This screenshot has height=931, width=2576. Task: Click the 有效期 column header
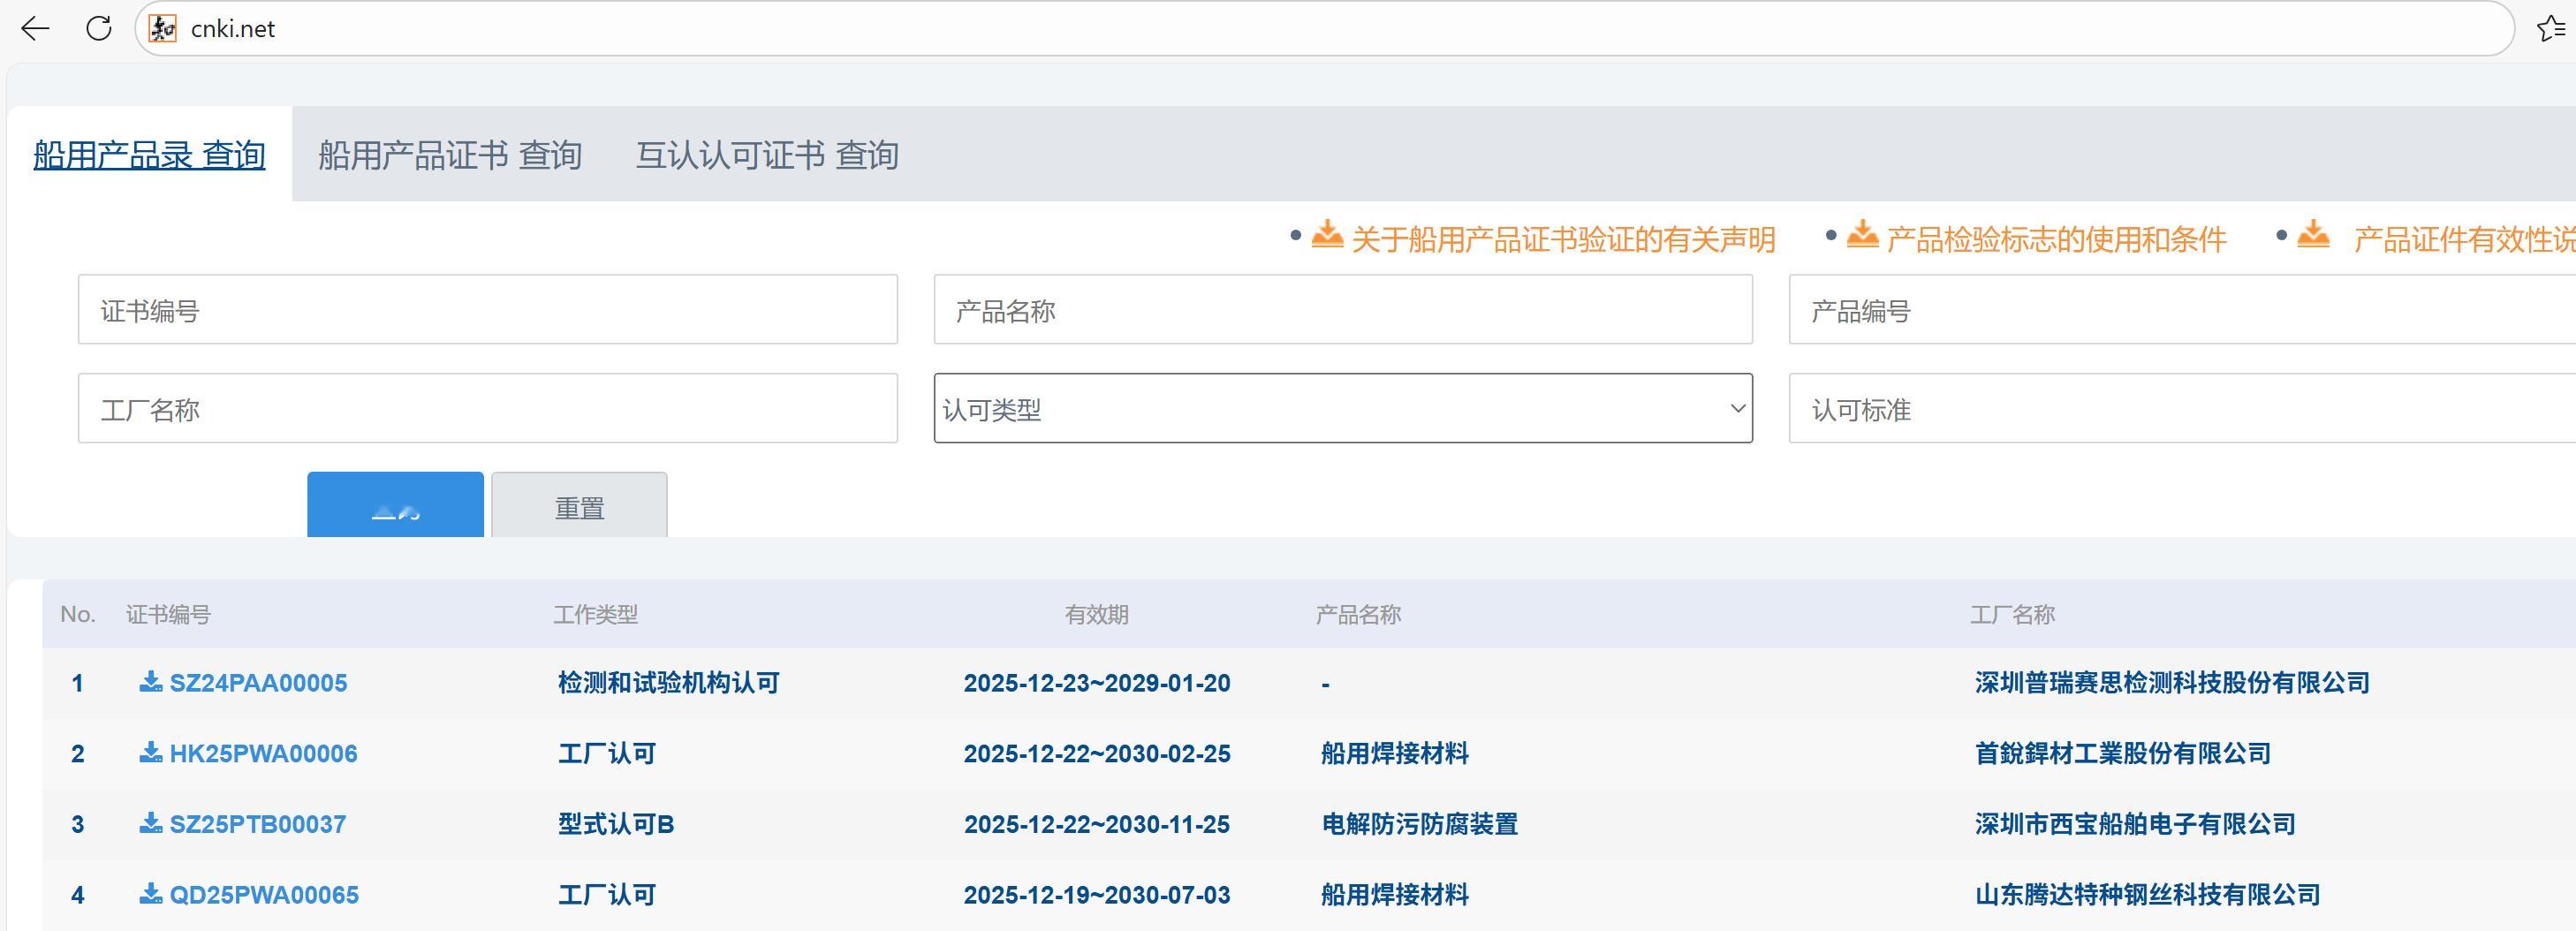tap(1096, 615)
